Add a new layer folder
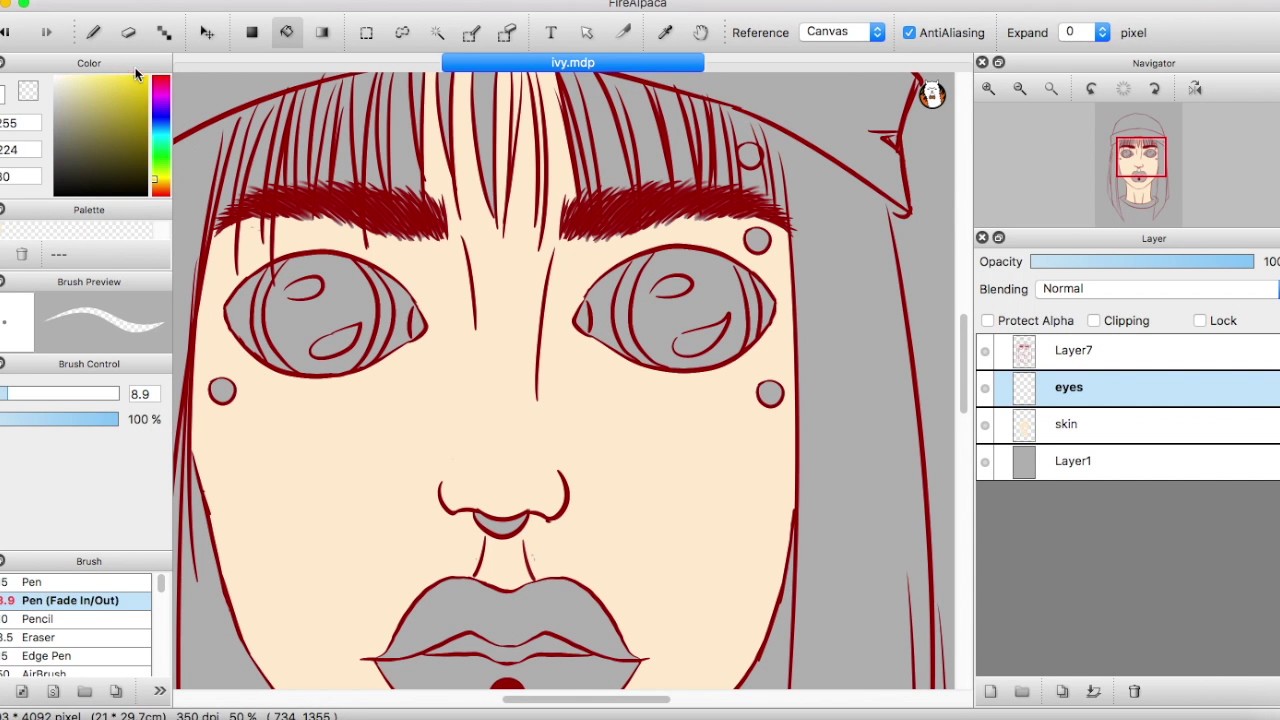 (x=1022, y=691)
